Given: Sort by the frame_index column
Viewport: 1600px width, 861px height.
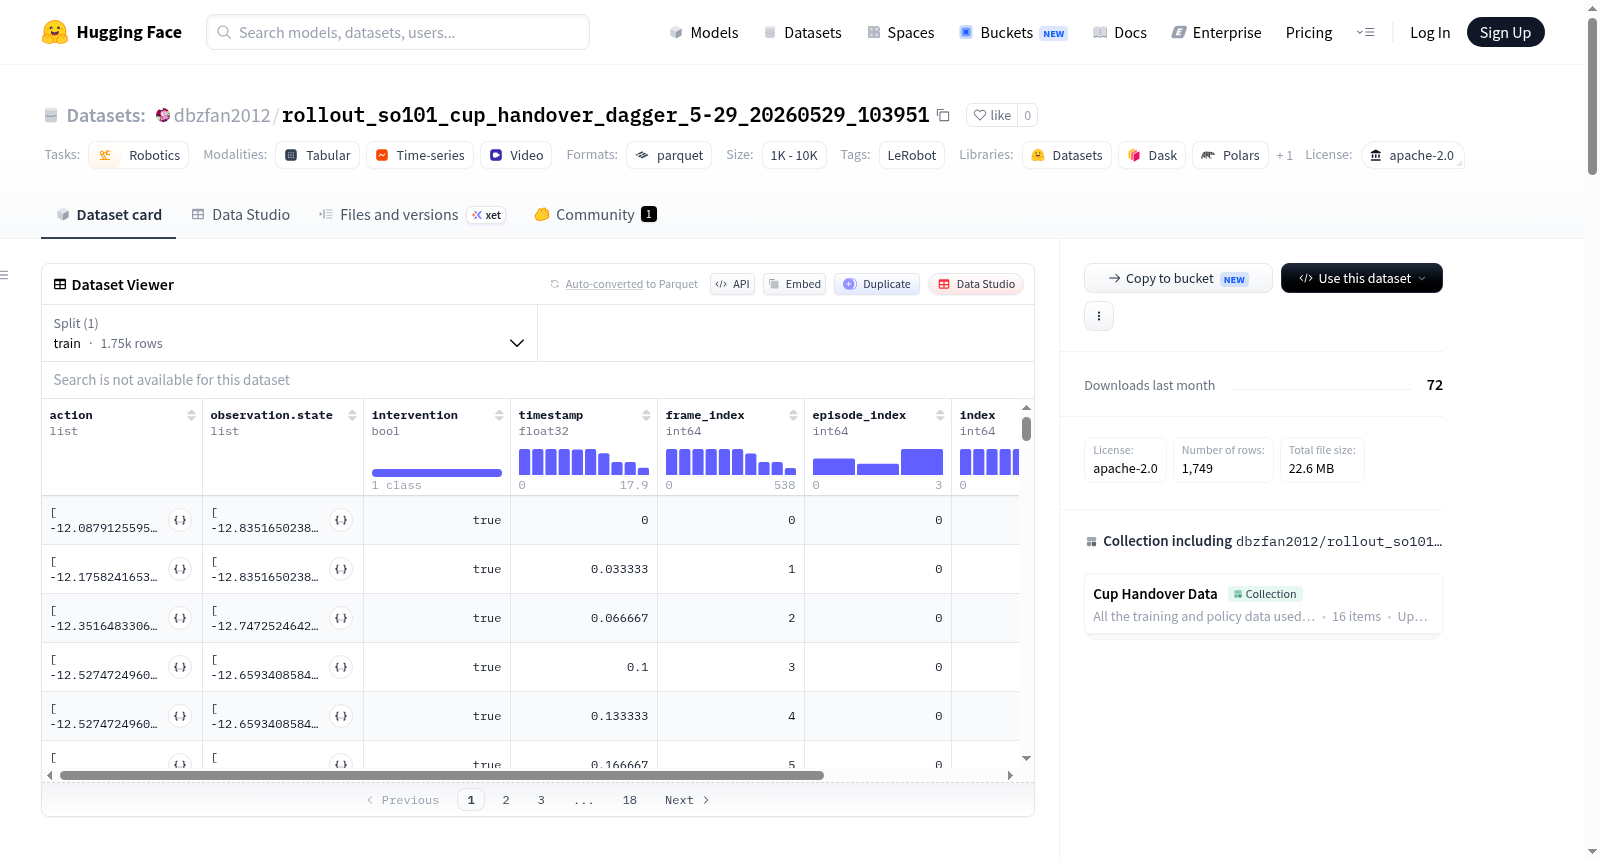Looking at the screenshot, I should [793, 415].
